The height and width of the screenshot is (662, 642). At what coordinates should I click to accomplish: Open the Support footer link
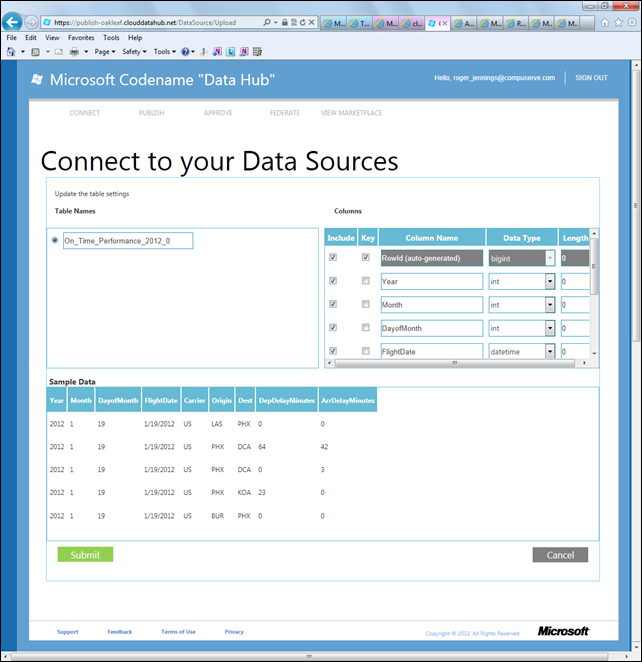(68, 632)
